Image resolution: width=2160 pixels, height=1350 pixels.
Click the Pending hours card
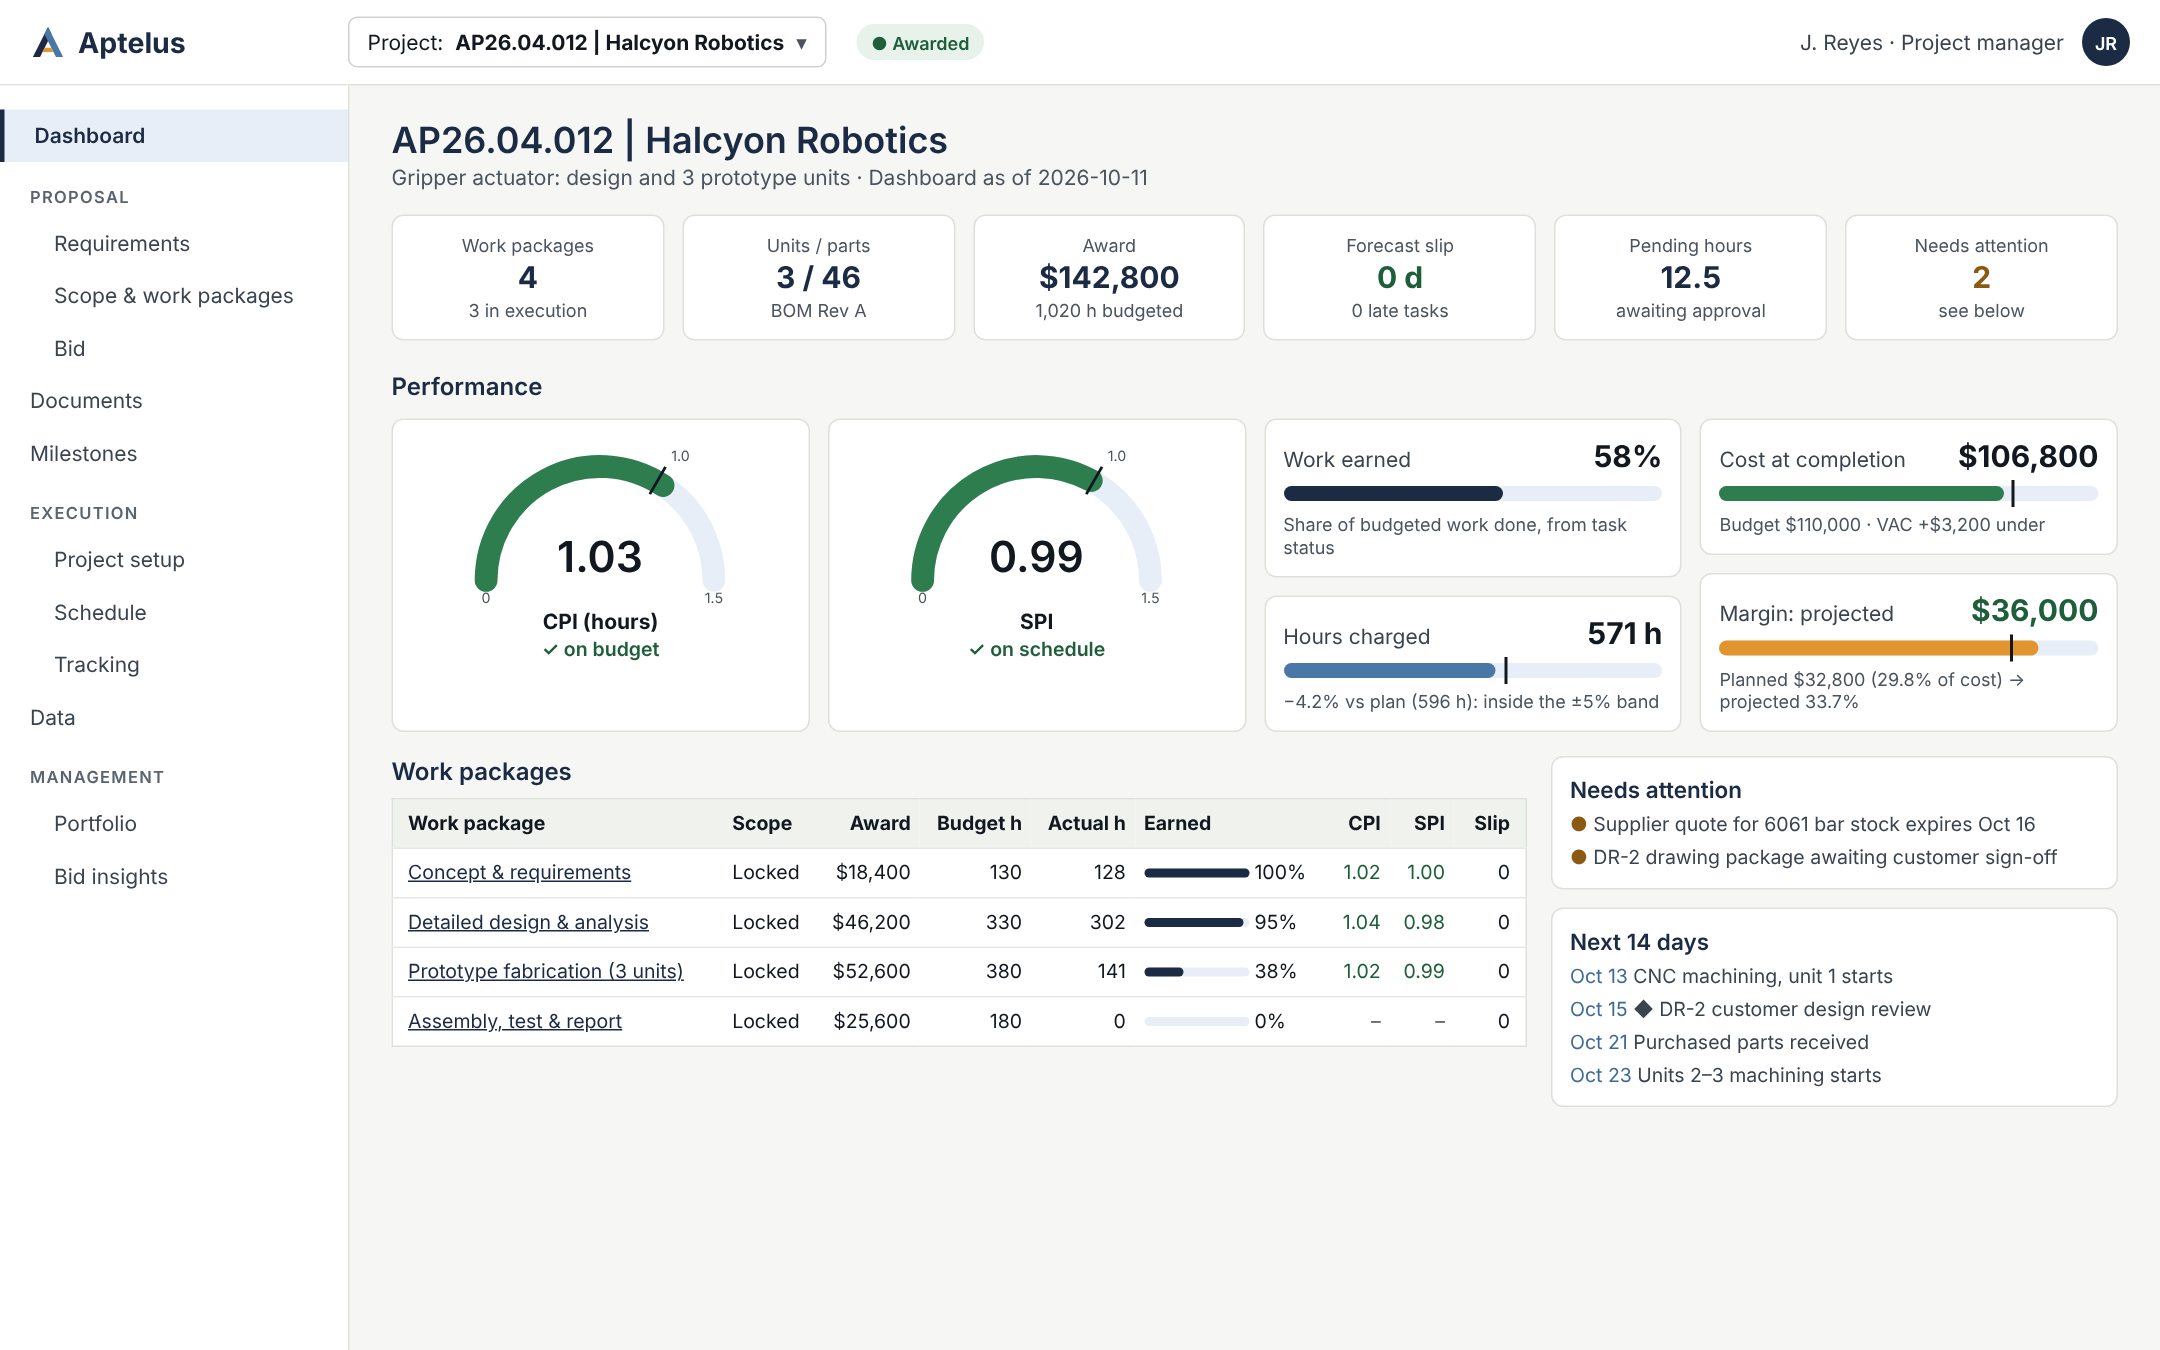[1690, 278]
